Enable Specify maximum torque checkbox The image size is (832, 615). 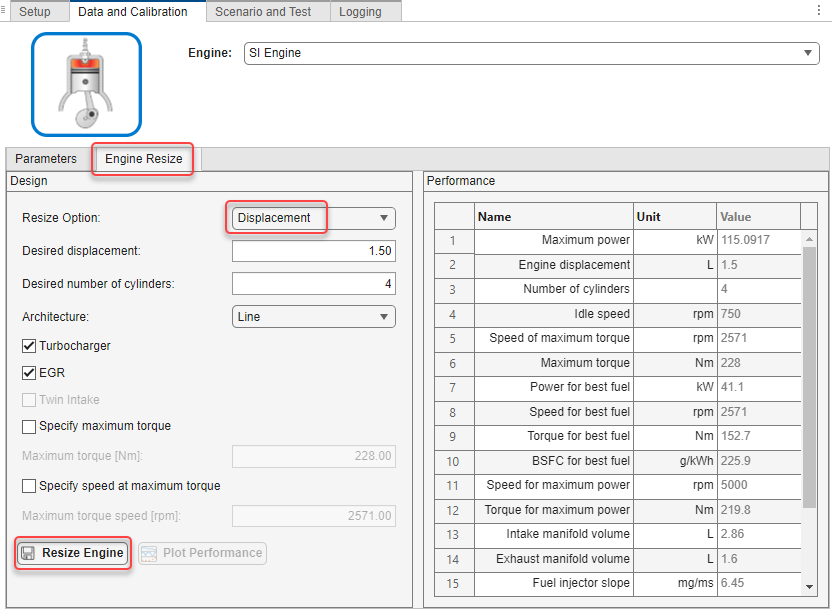point(29,426)
